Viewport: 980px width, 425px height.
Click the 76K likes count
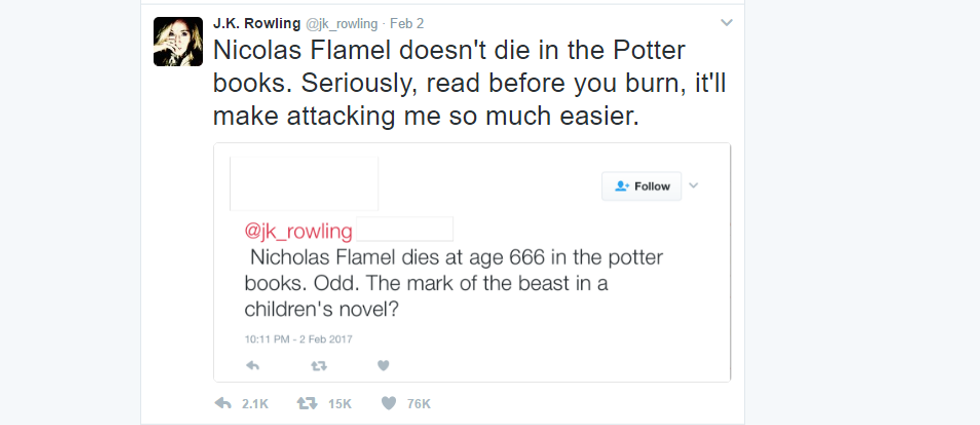click(418, 404)
